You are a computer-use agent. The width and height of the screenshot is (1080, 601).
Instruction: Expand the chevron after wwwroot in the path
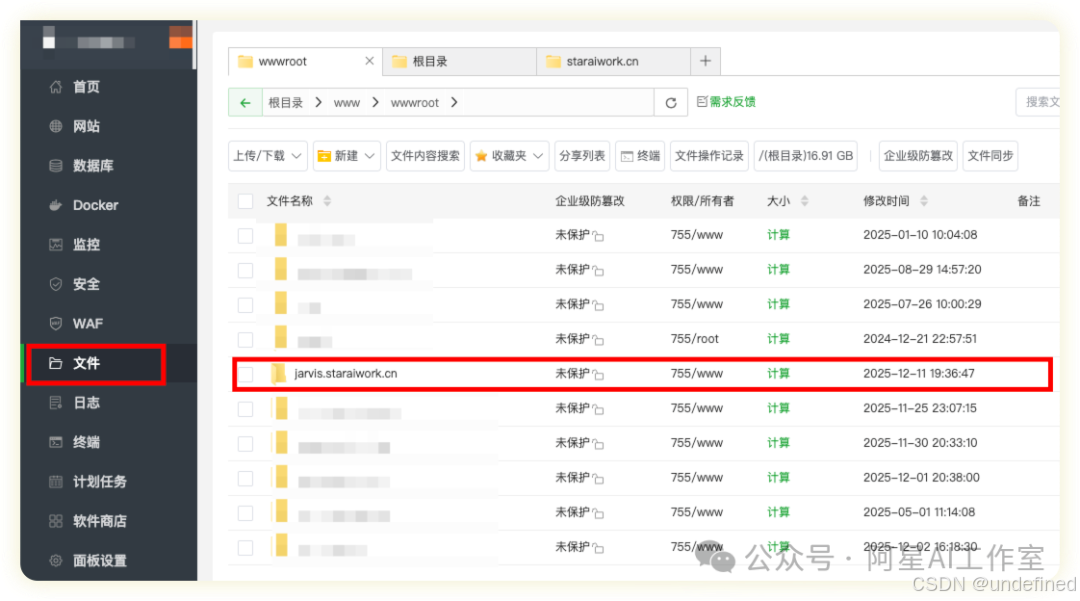[x=455, y=103]
